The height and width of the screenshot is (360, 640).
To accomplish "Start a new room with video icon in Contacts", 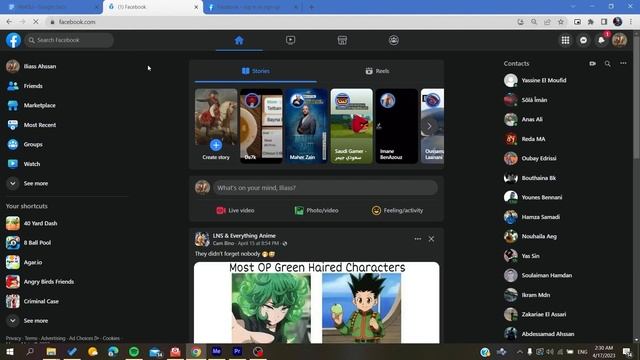I will (593, 64).
